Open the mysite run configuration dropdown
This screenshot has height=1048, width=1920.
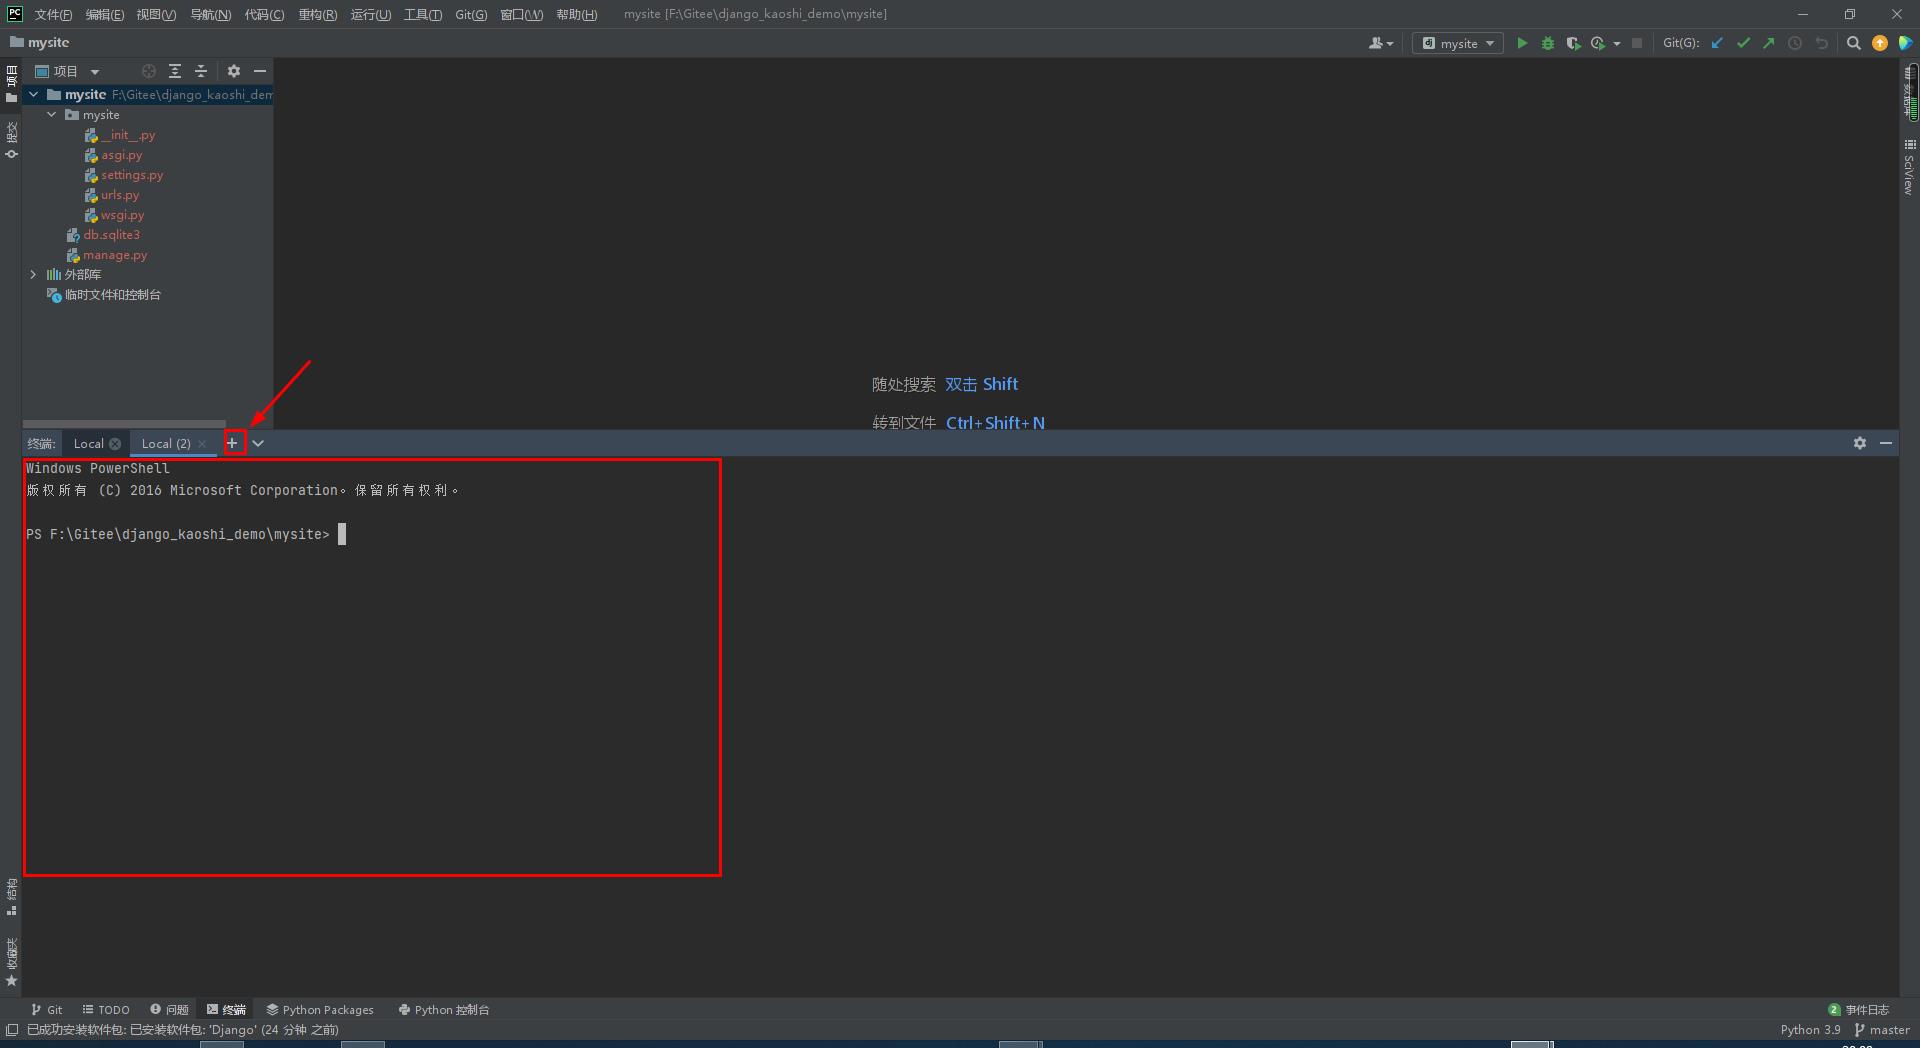(x=1458, y=43)
